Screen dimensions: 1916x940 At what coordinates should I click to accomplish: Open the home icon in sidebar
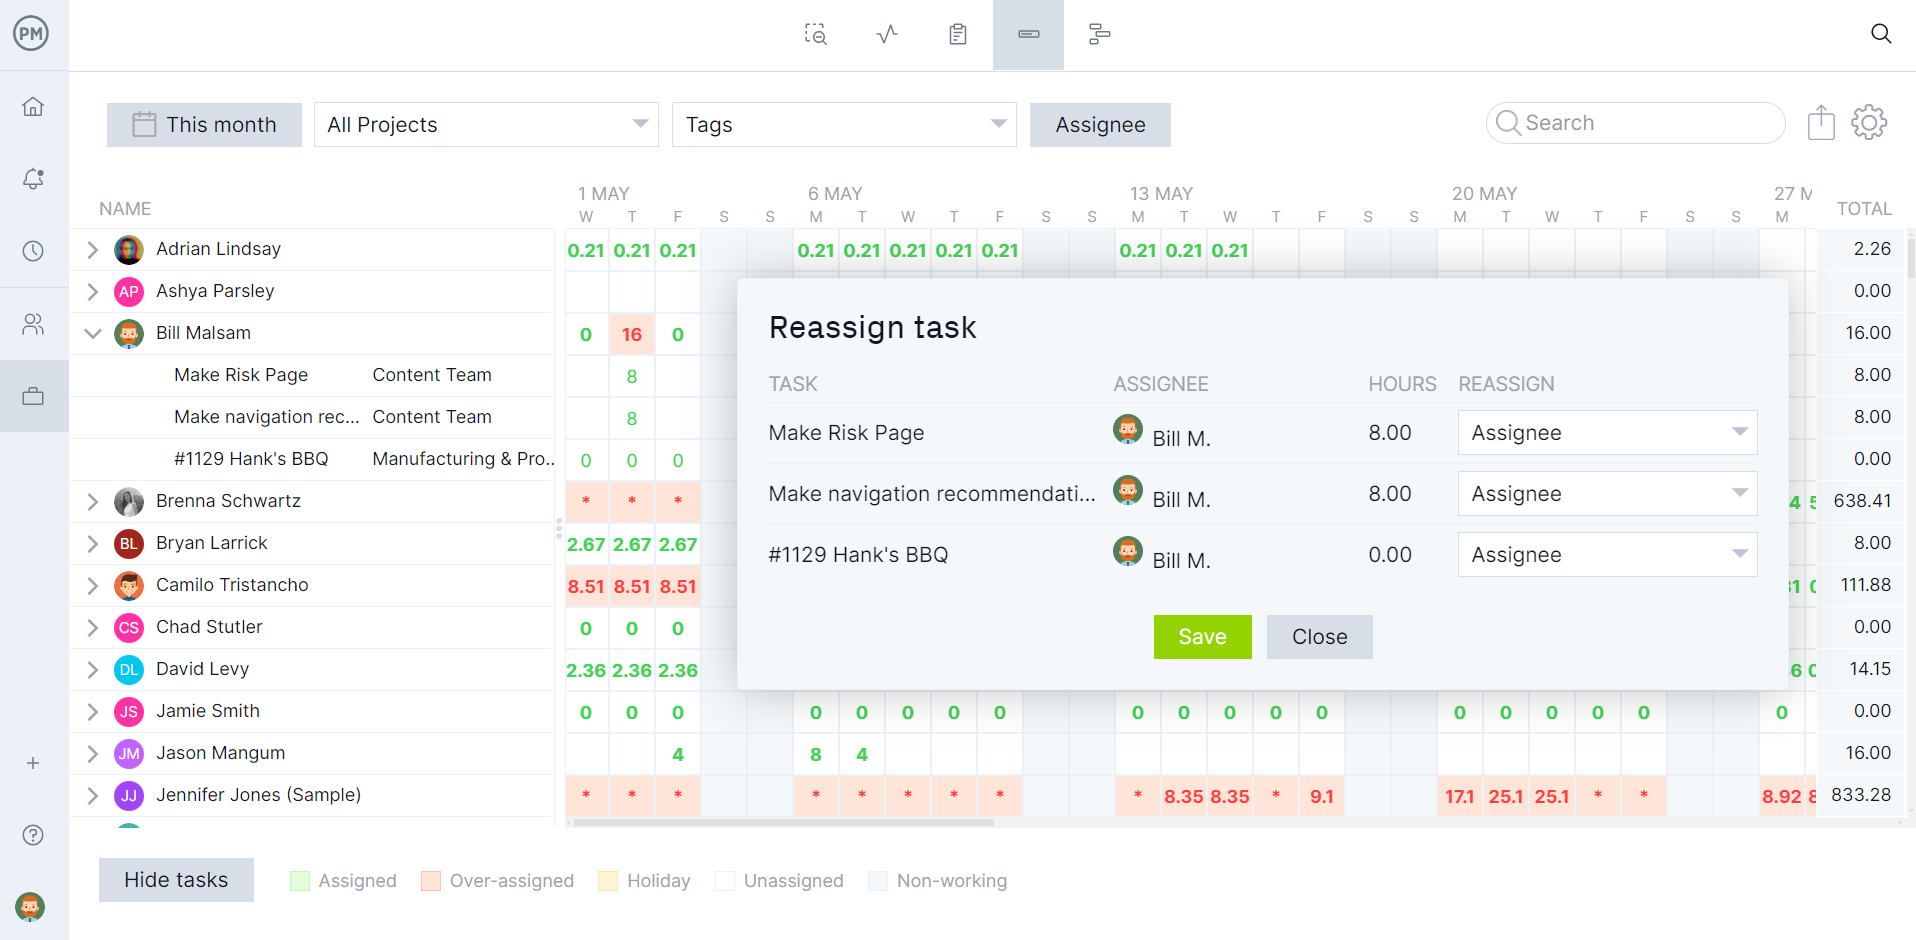coord(33,106)
